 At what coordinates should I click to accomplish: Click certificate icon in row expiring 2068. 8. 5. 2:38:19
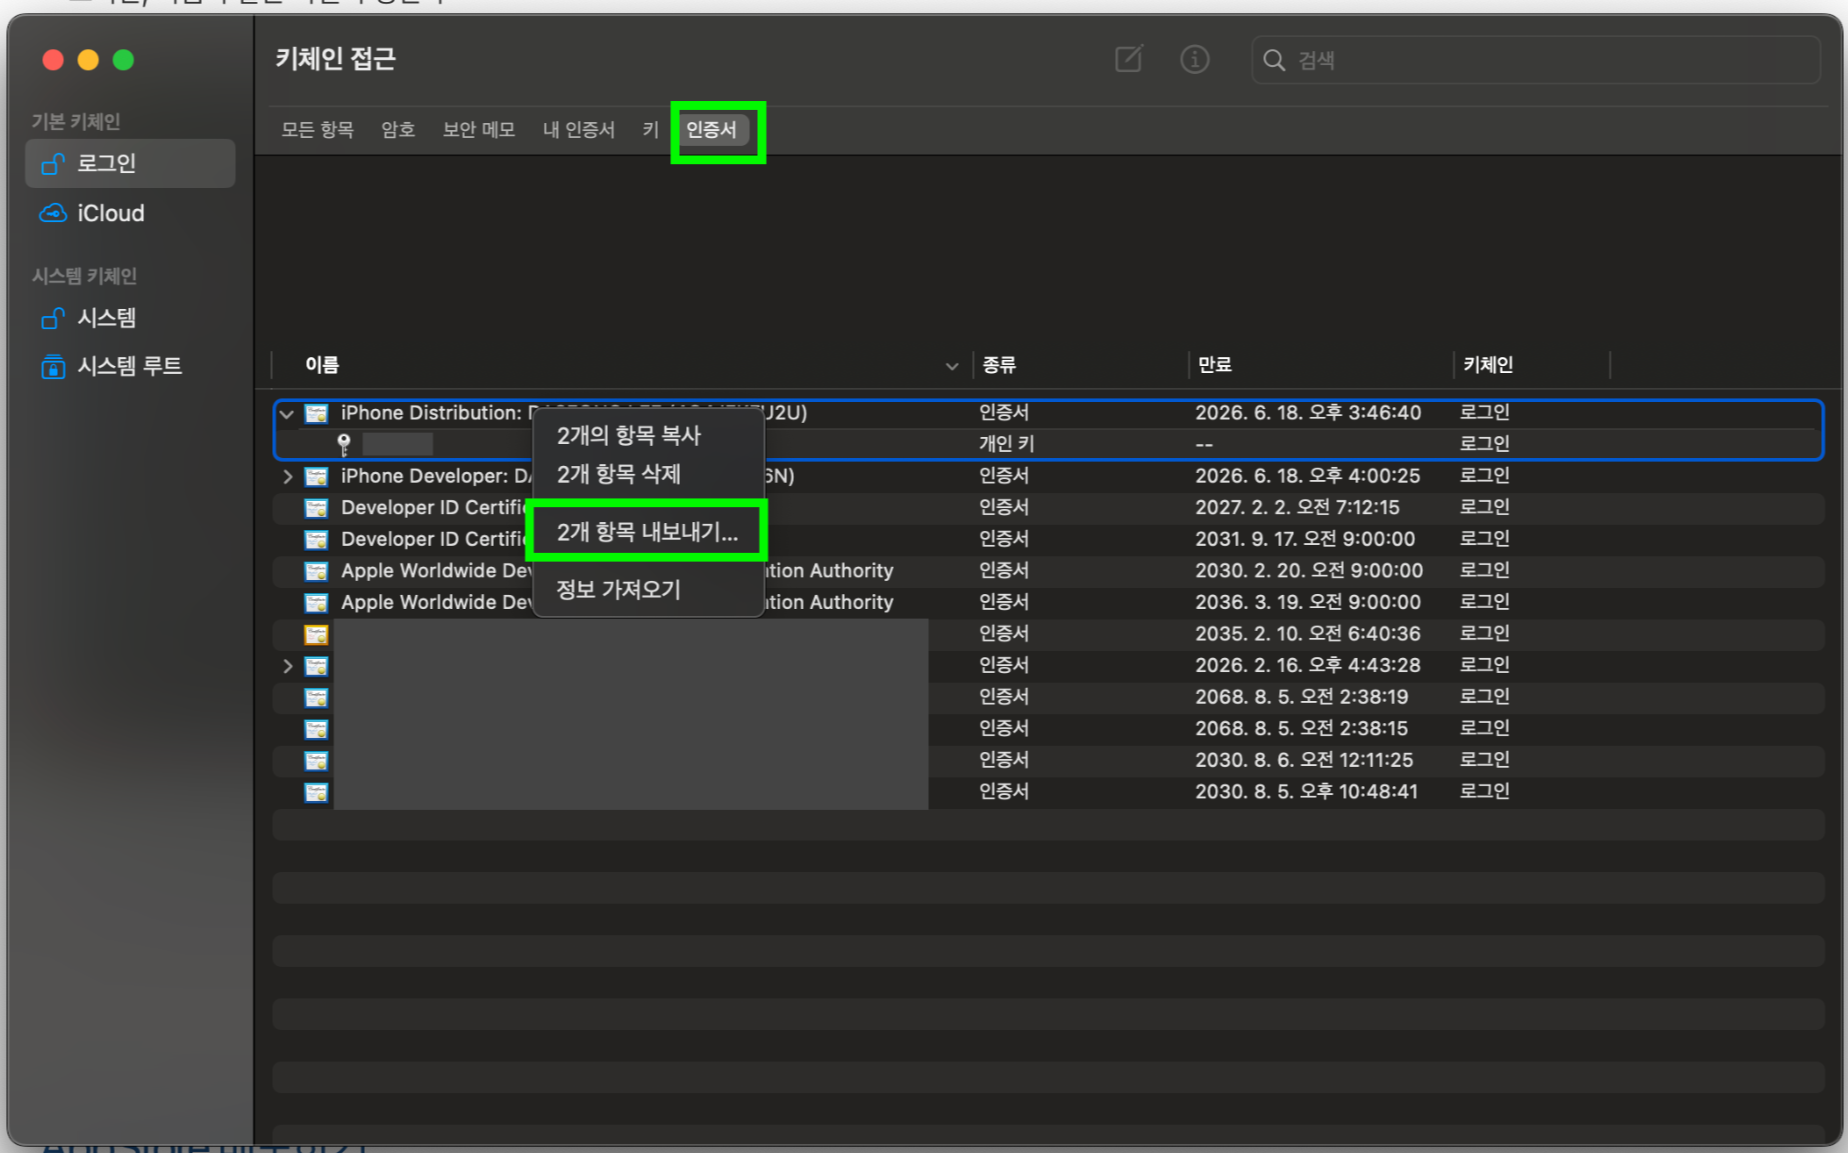coord(316,697)
